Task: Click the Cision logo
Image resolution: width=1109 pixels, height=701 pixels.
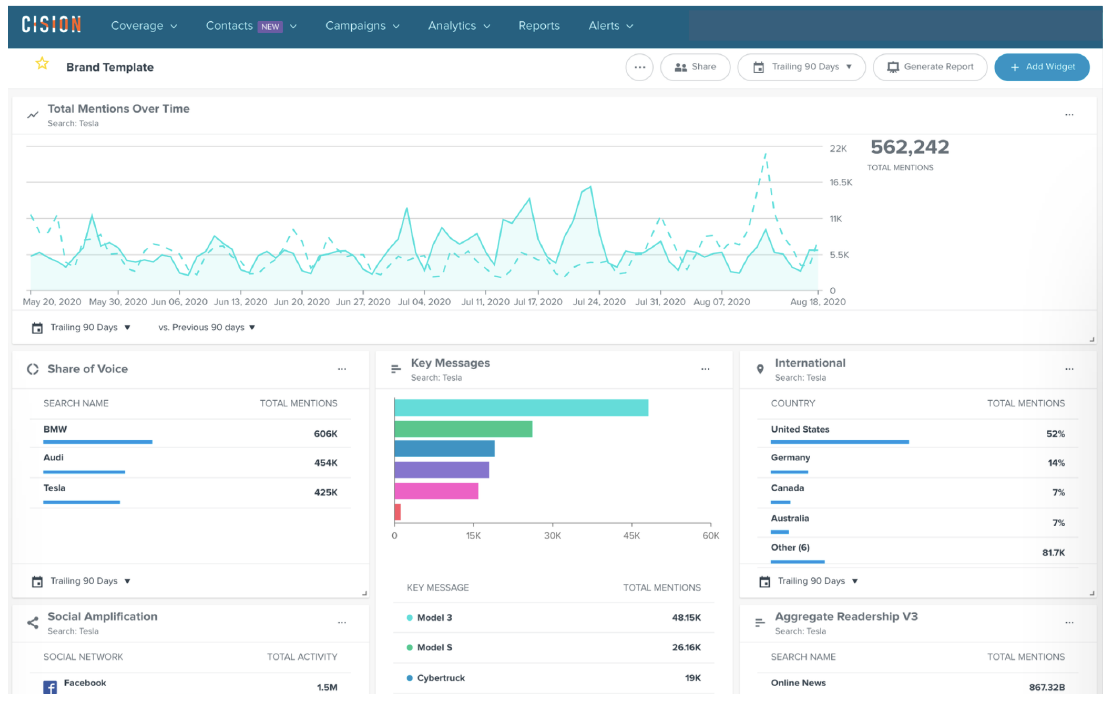Action: click(52, 25)
